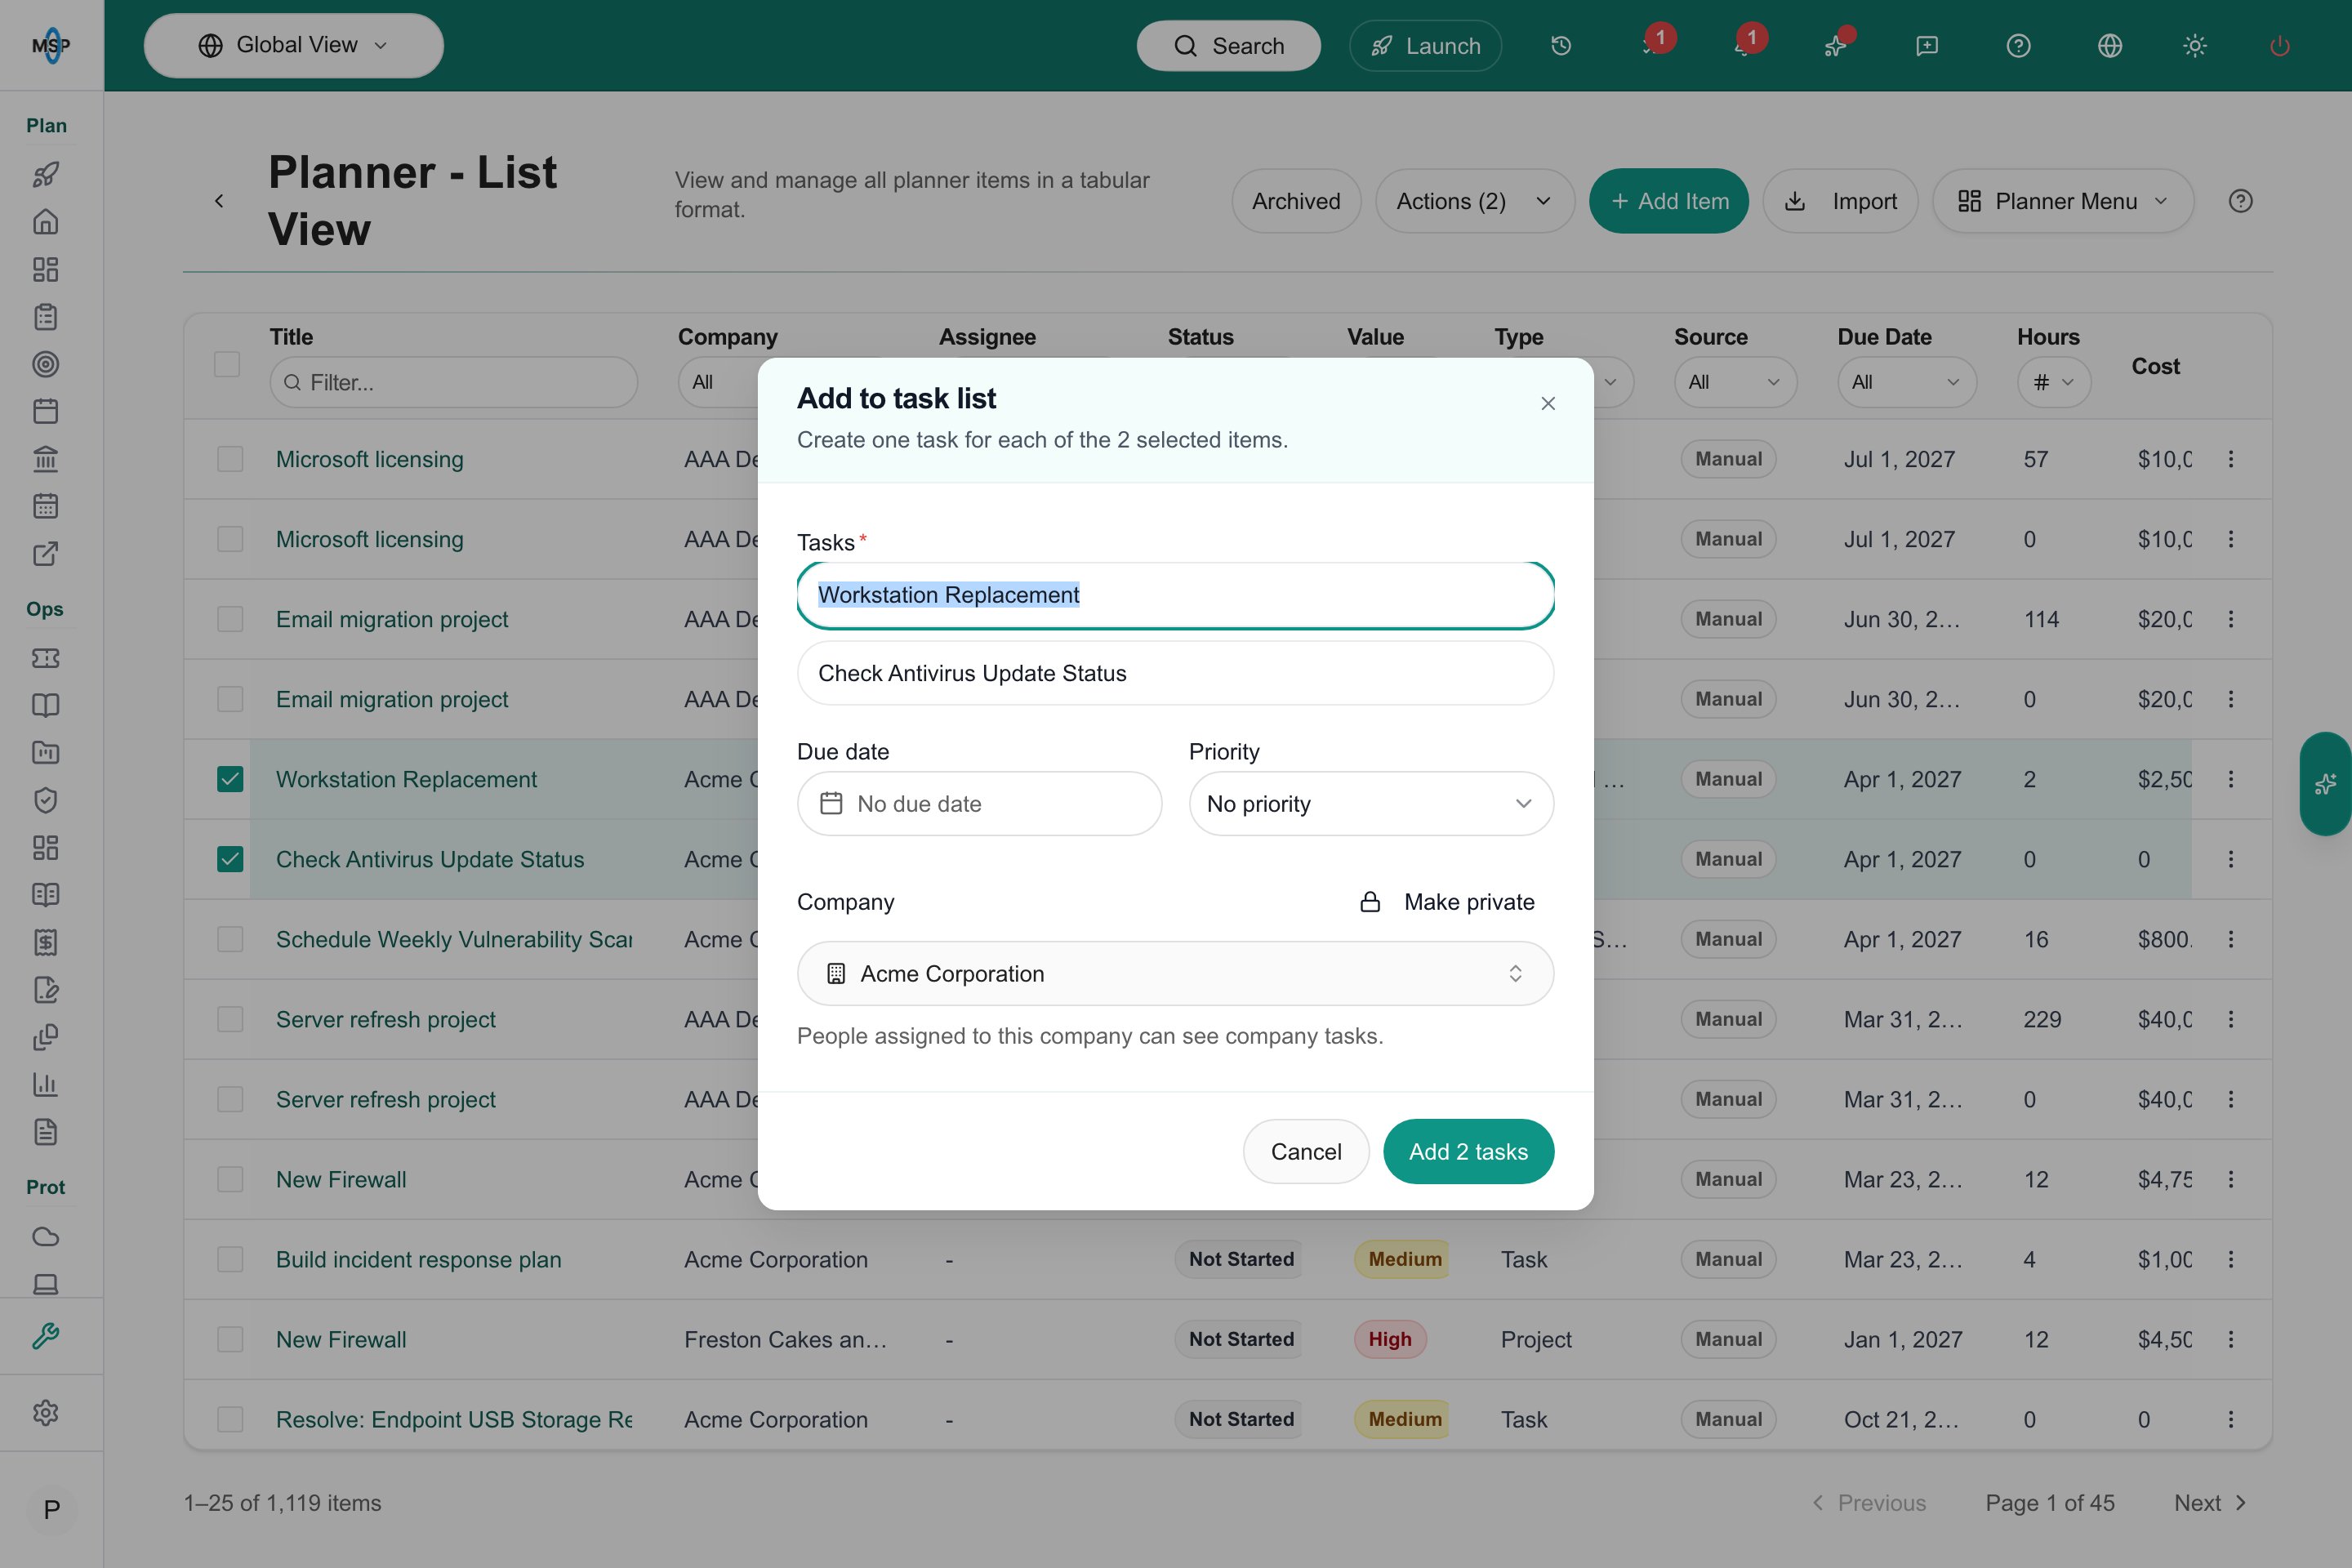The width and height of the screenshot is (2352, 1568).
Task: Click the ticket icon under Ops
Action: coord(45,658)
